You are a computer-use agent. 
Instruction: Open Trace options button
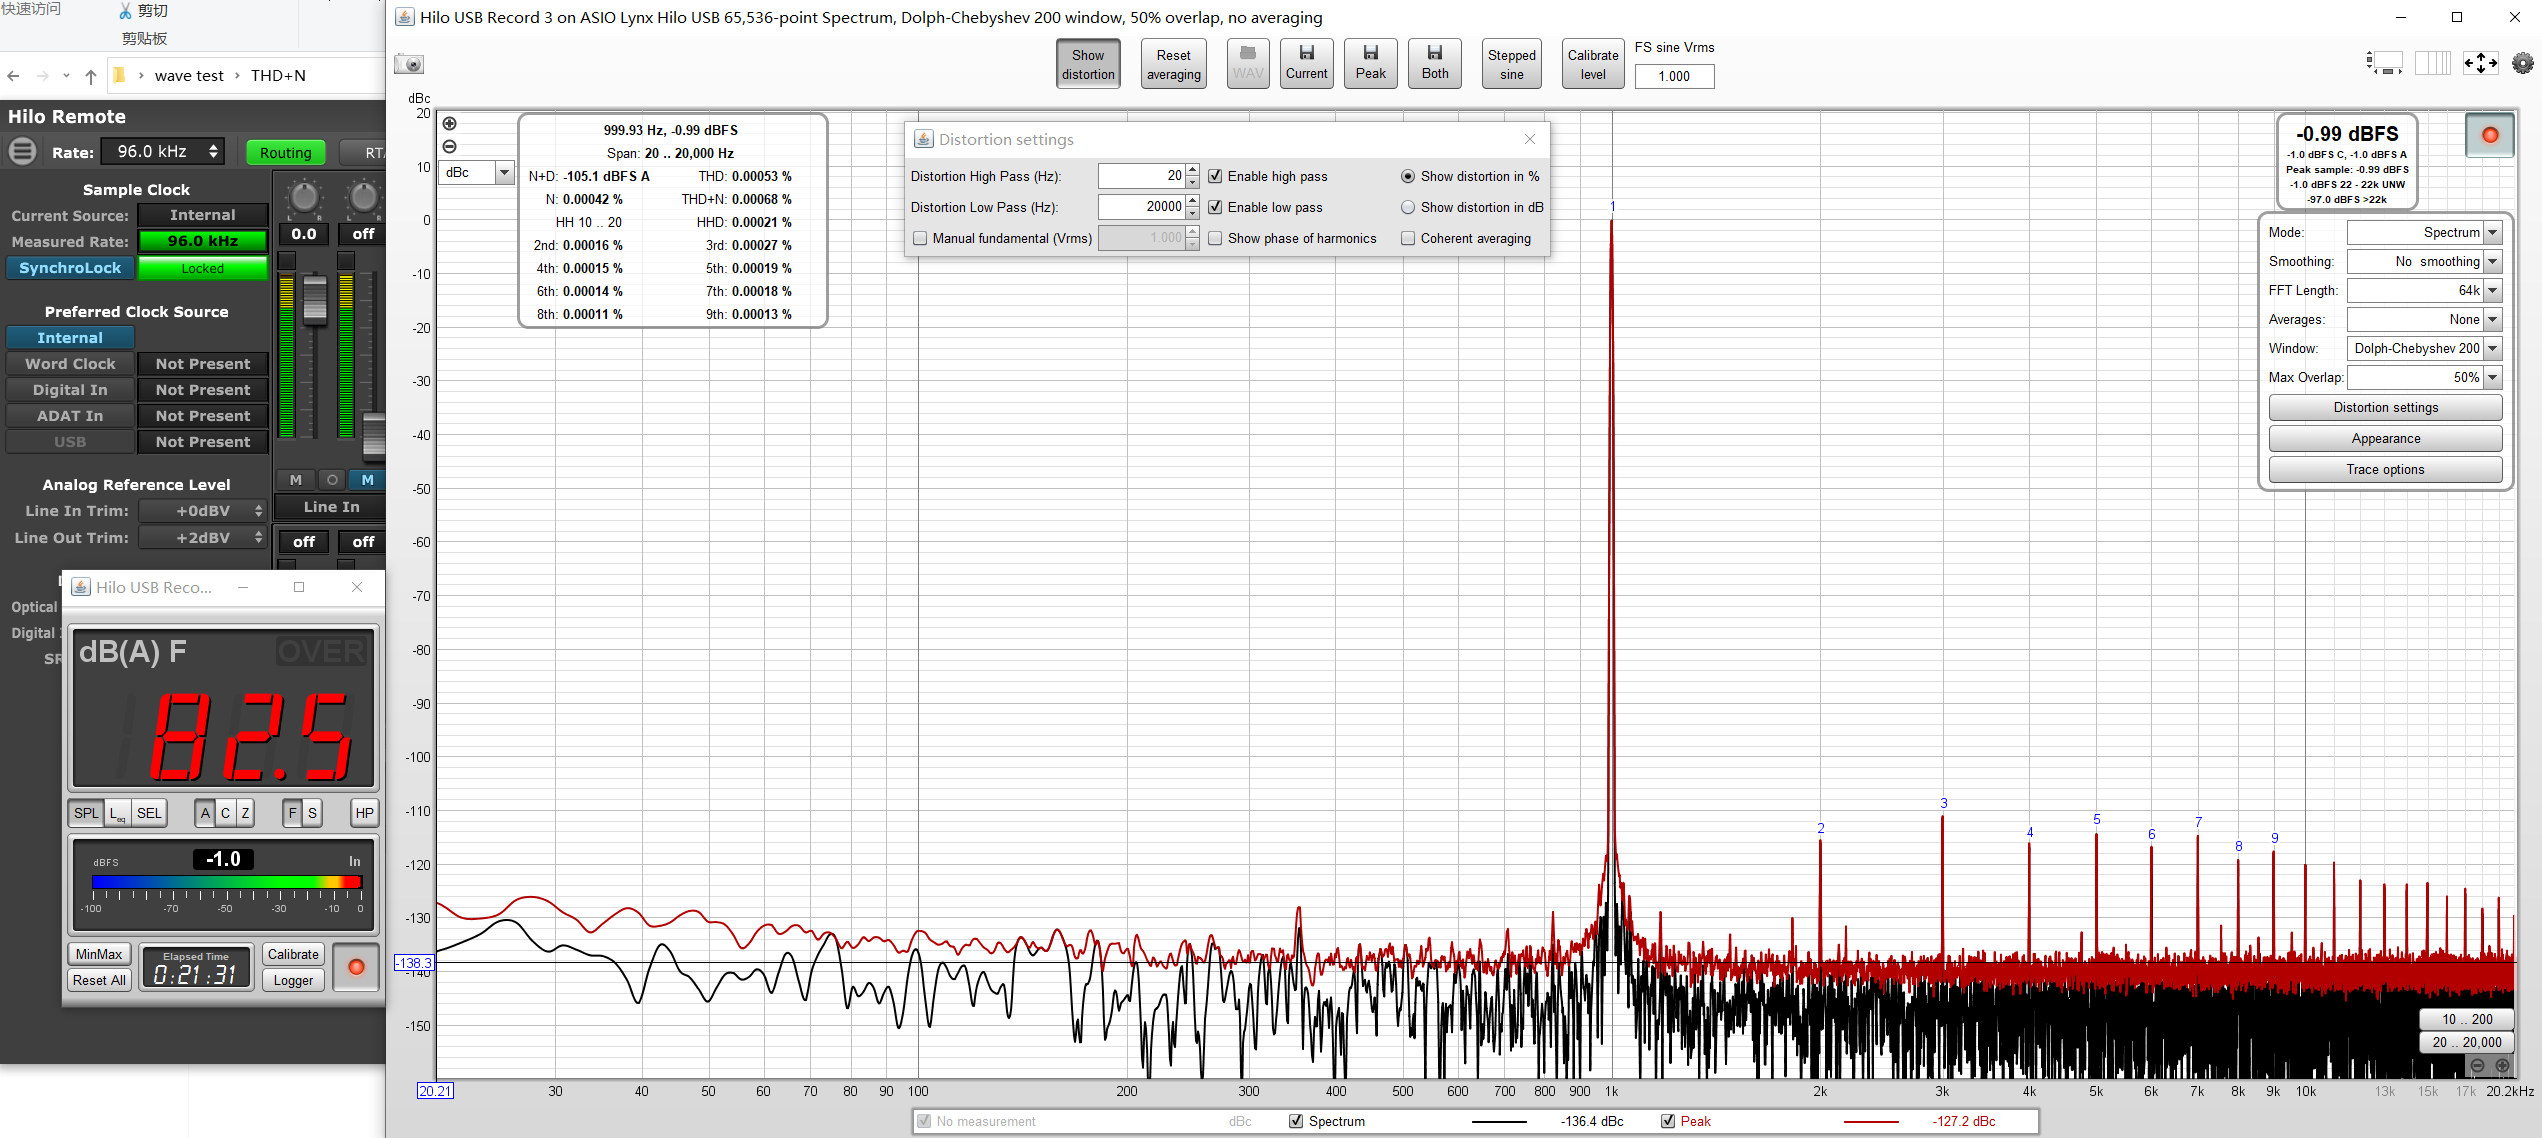pos(2385,470)
